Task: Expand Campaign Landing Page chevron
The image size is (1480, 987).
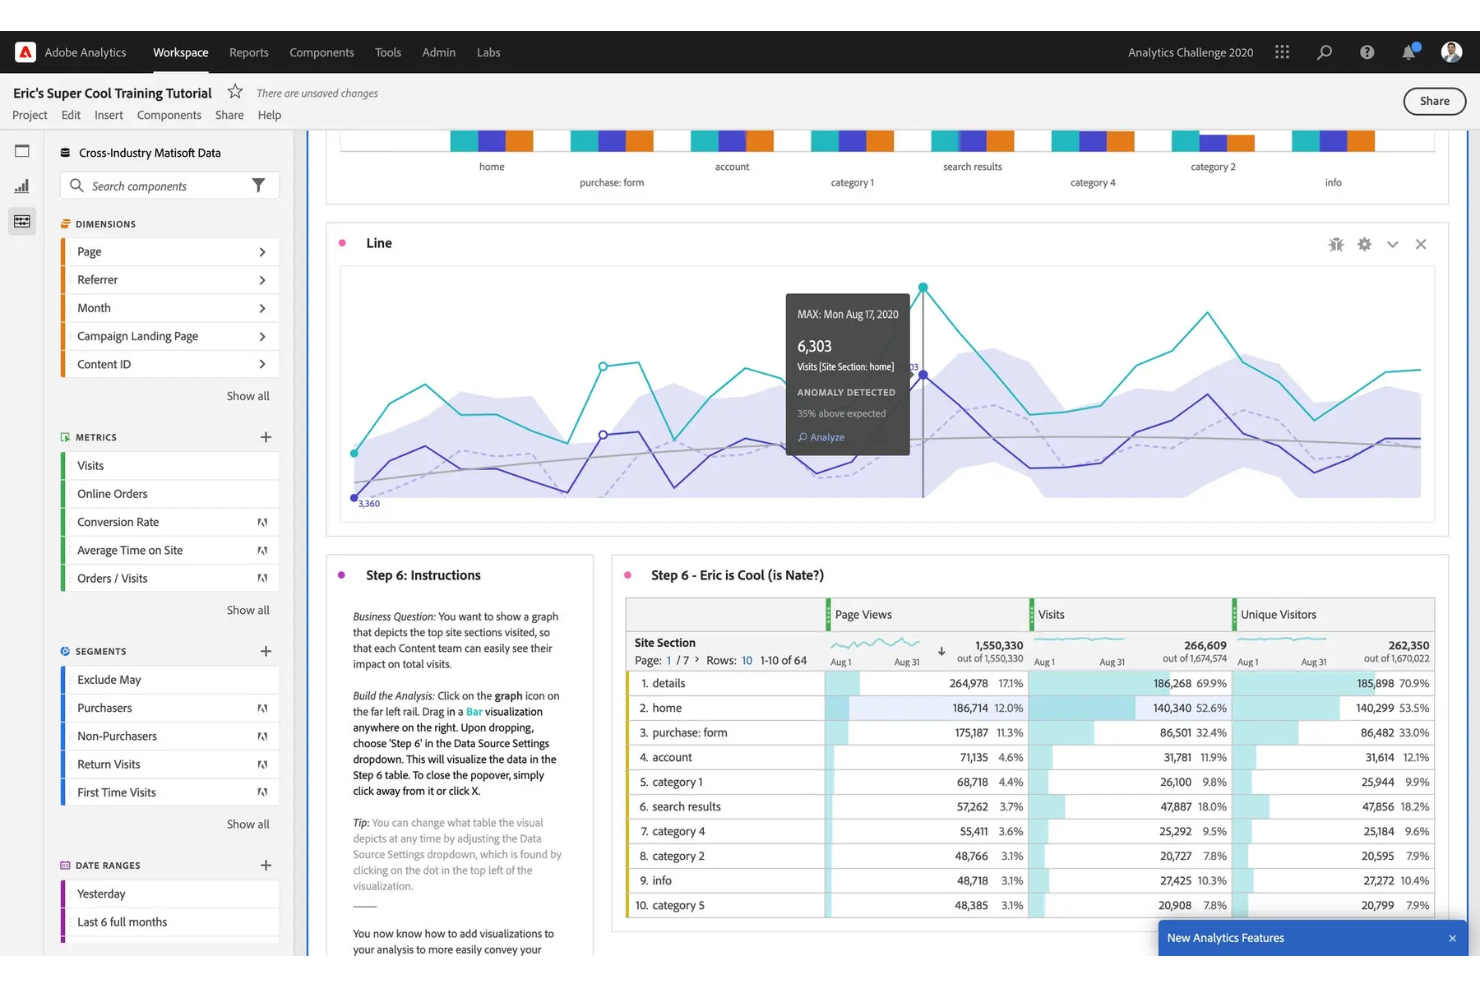Action: [x=262, y=336]
